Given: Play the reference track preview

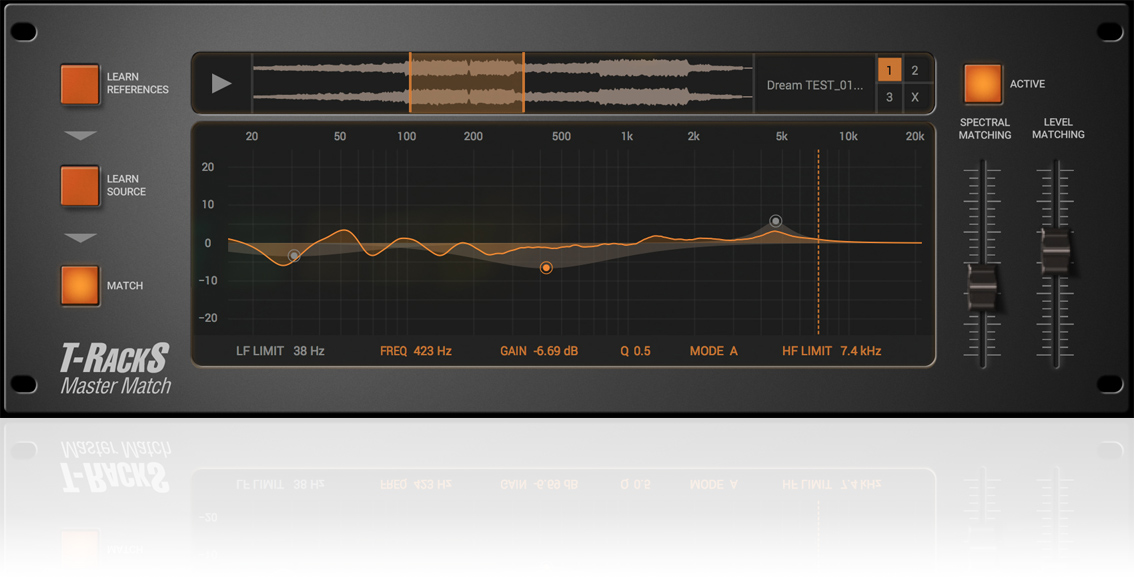Looking at the screenshot, I should [221, 83].
